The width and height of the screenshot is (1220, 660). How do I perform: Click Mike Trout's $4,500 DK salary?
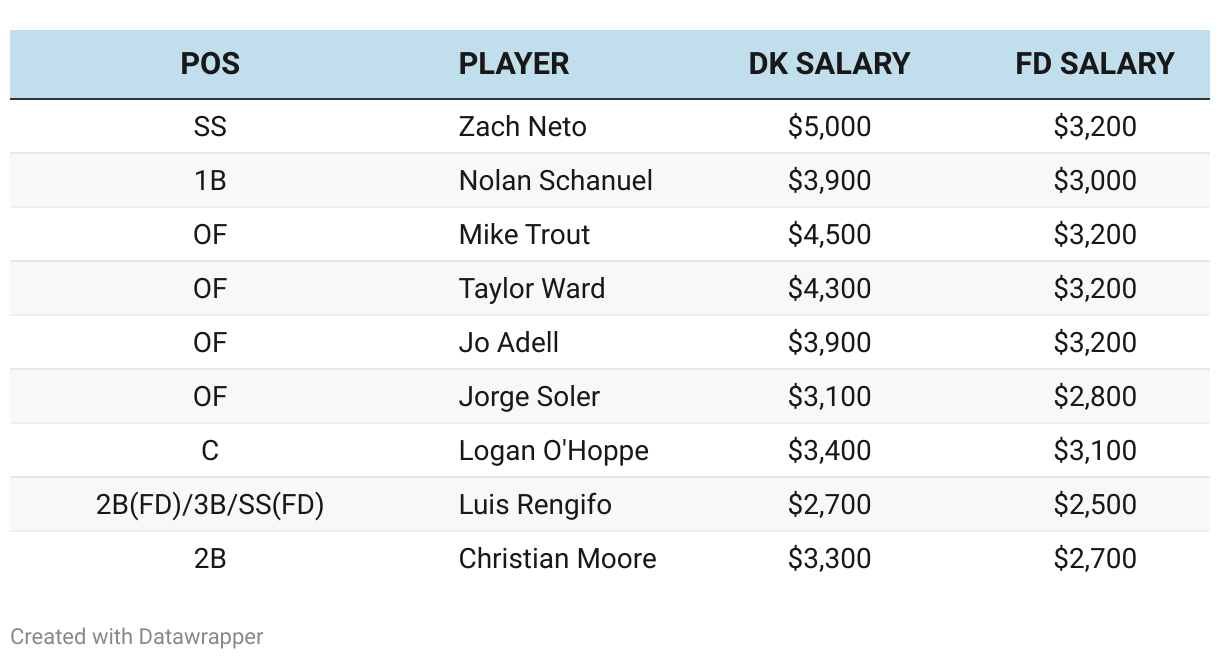coord(829,235)
